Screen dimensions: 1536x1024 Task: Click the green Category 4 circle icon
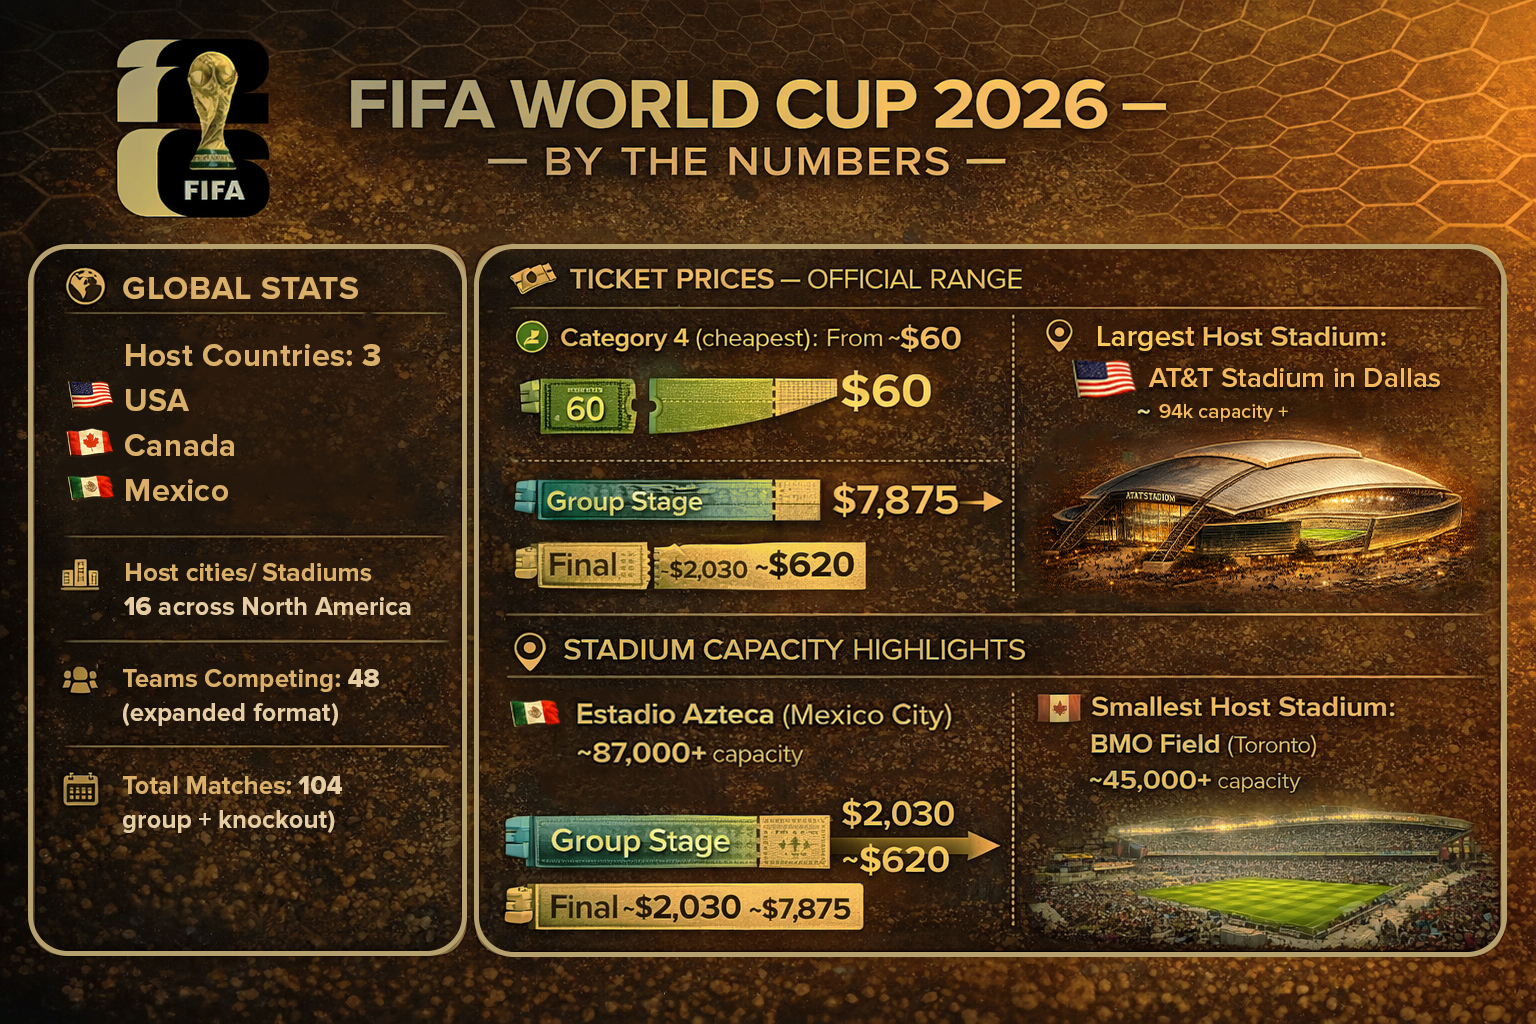tap(531, 338)
